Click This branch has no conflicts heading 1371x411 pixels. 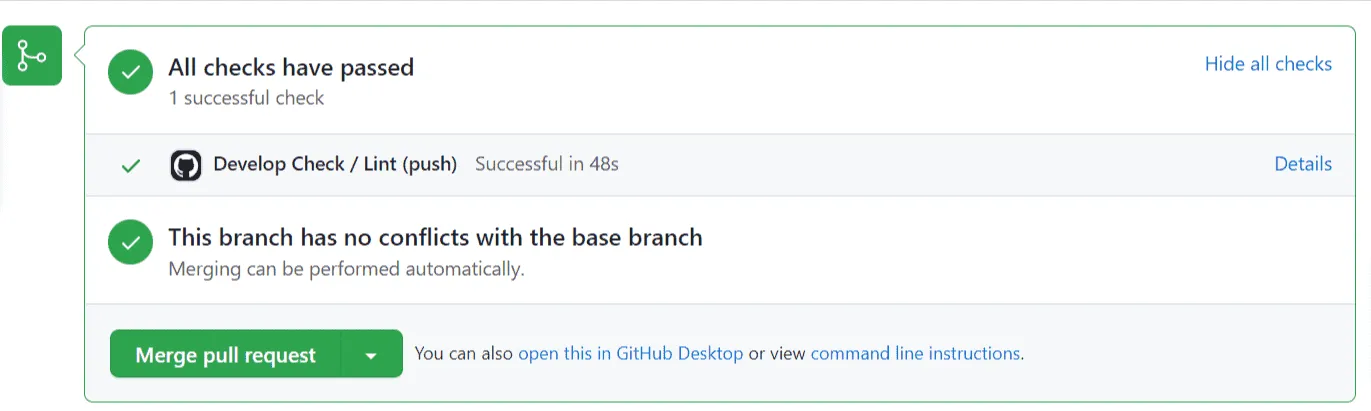(435, 238)
